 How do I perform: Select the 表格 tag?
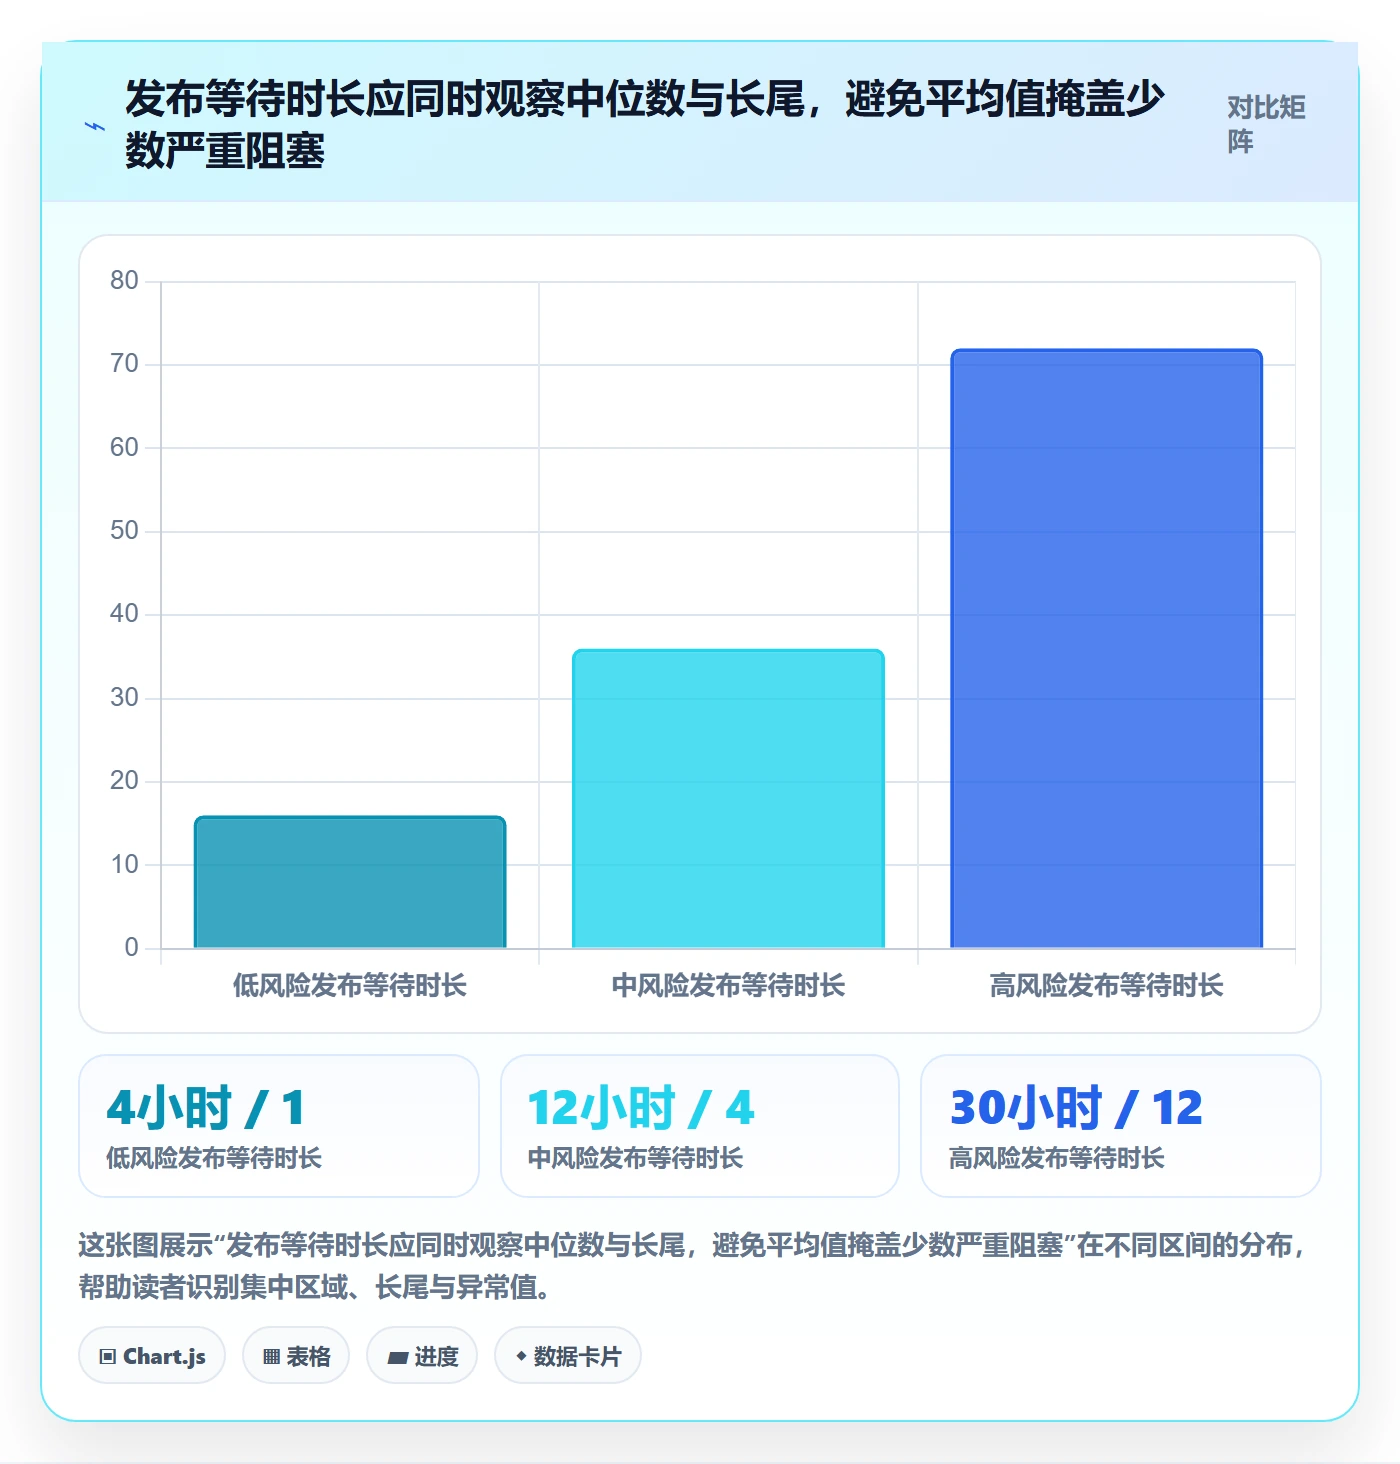(296, 1355)
